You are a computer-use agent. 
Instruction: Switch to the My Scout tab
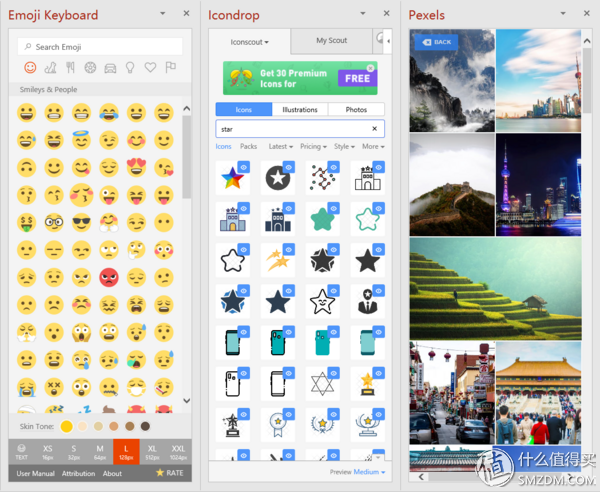click(331, 41)
